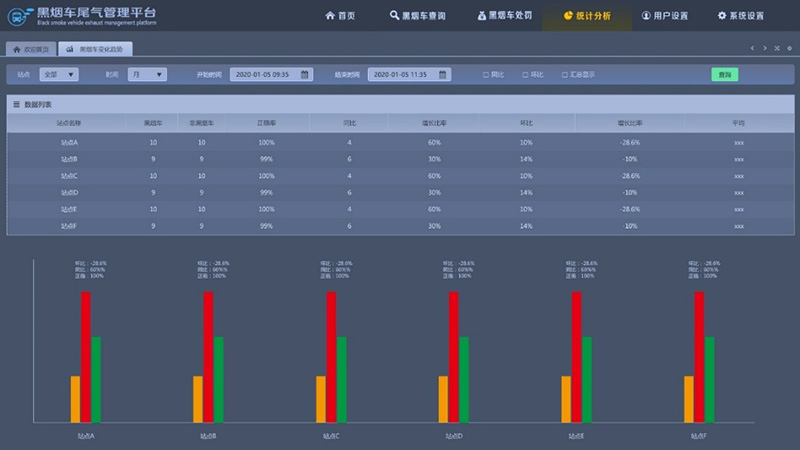This screenshot has width=800, height=450.
Task: Switch to 欢迎首页 tab
Action: tap(30, 48)
